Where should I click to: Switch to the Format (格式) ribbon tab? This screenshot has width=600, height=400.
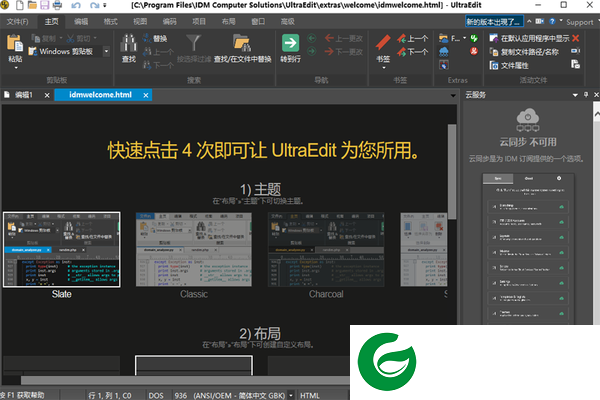pyautogui.click(x=110, y=22)
